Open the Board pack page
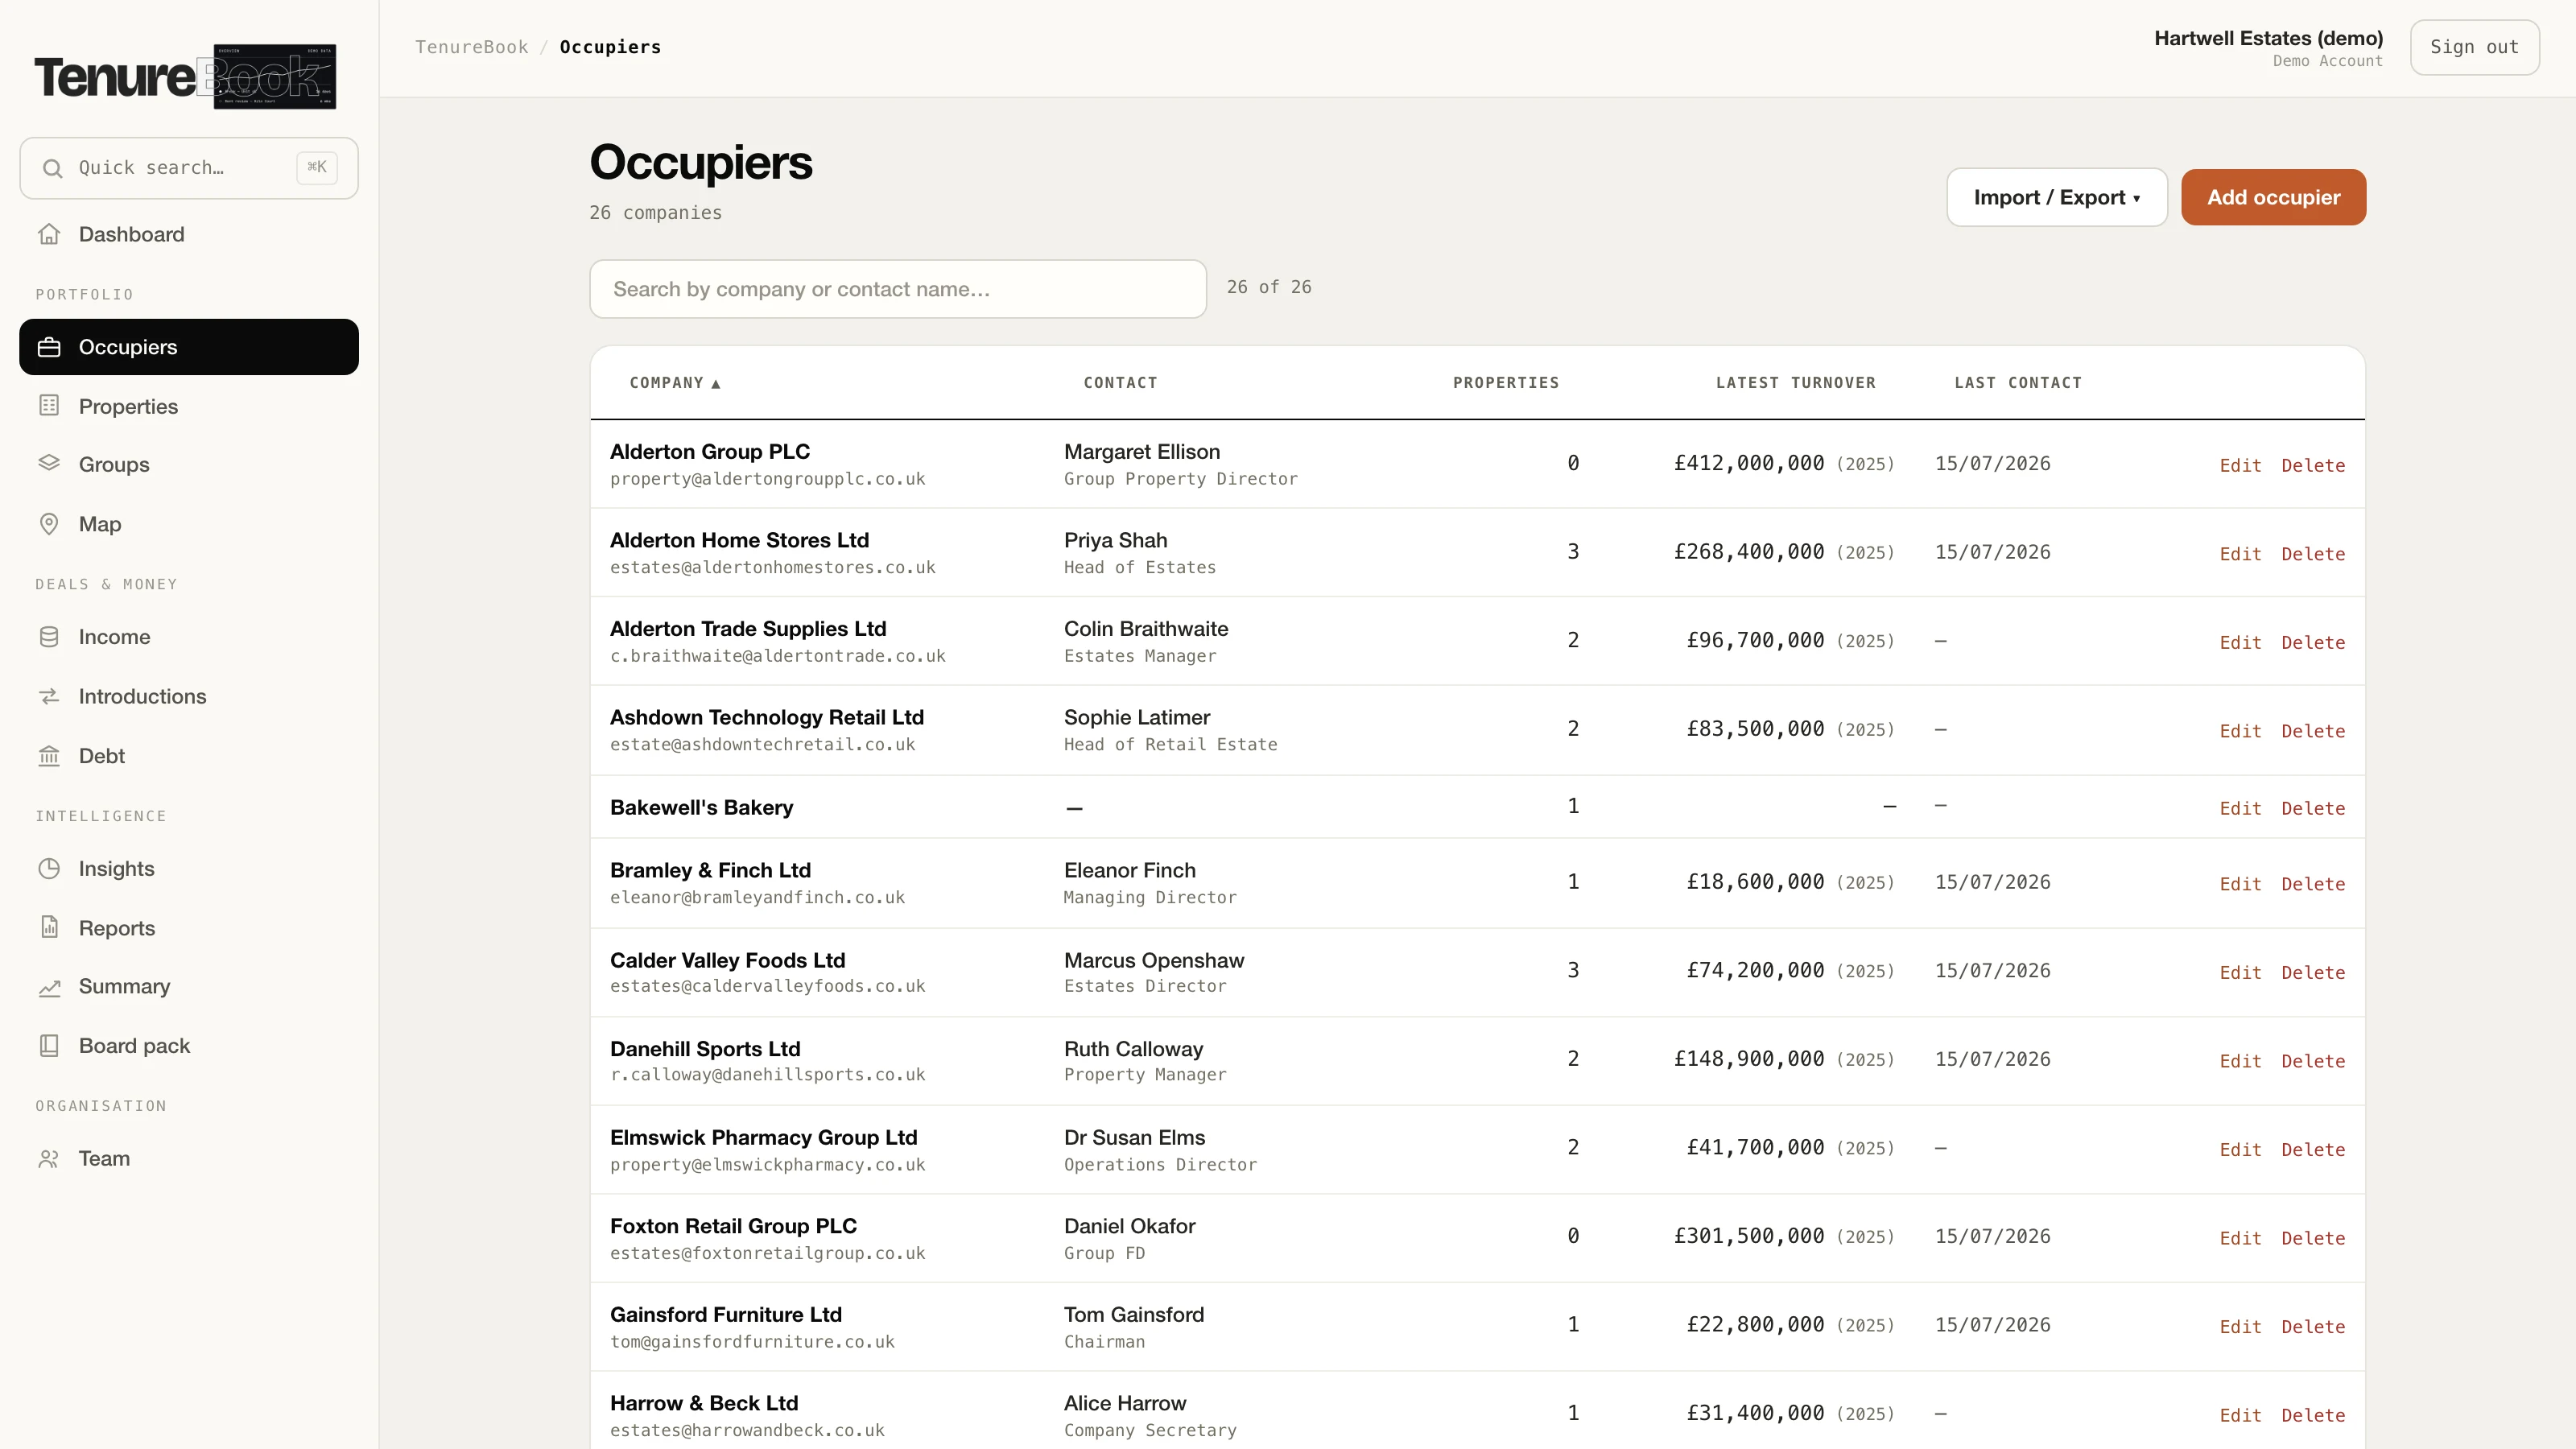Screen dimensions: 2576x1449 click(x=189, y=1046)
